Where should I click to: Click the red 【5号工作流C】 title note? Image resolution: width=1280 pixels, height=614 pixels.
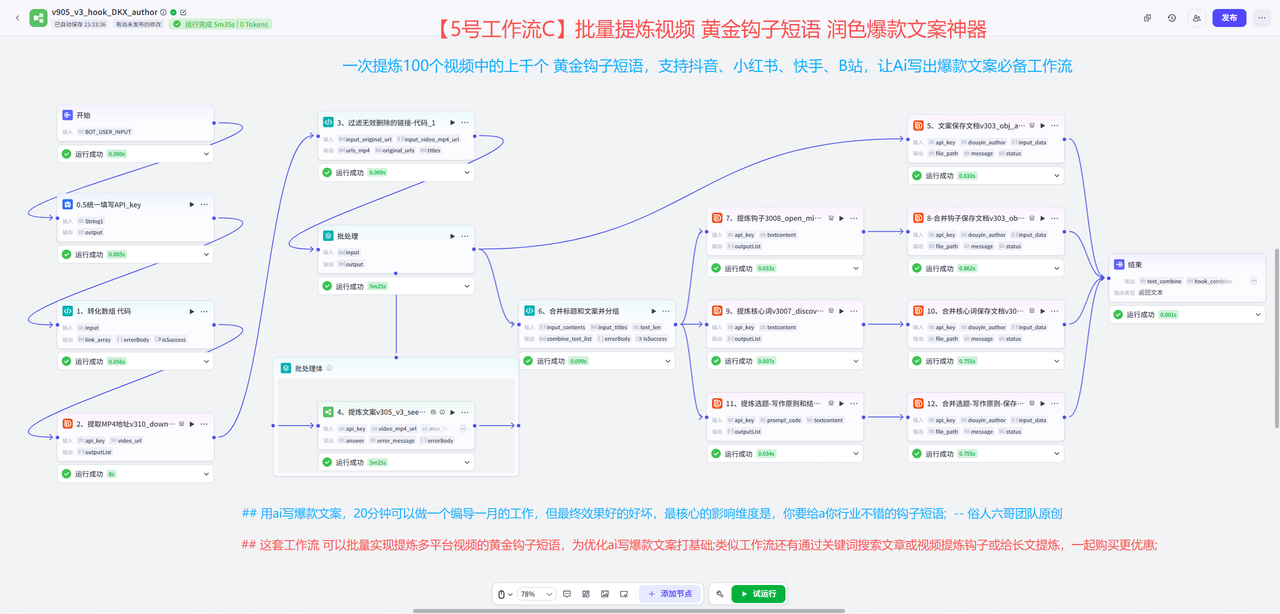click(x=711, y=29)
